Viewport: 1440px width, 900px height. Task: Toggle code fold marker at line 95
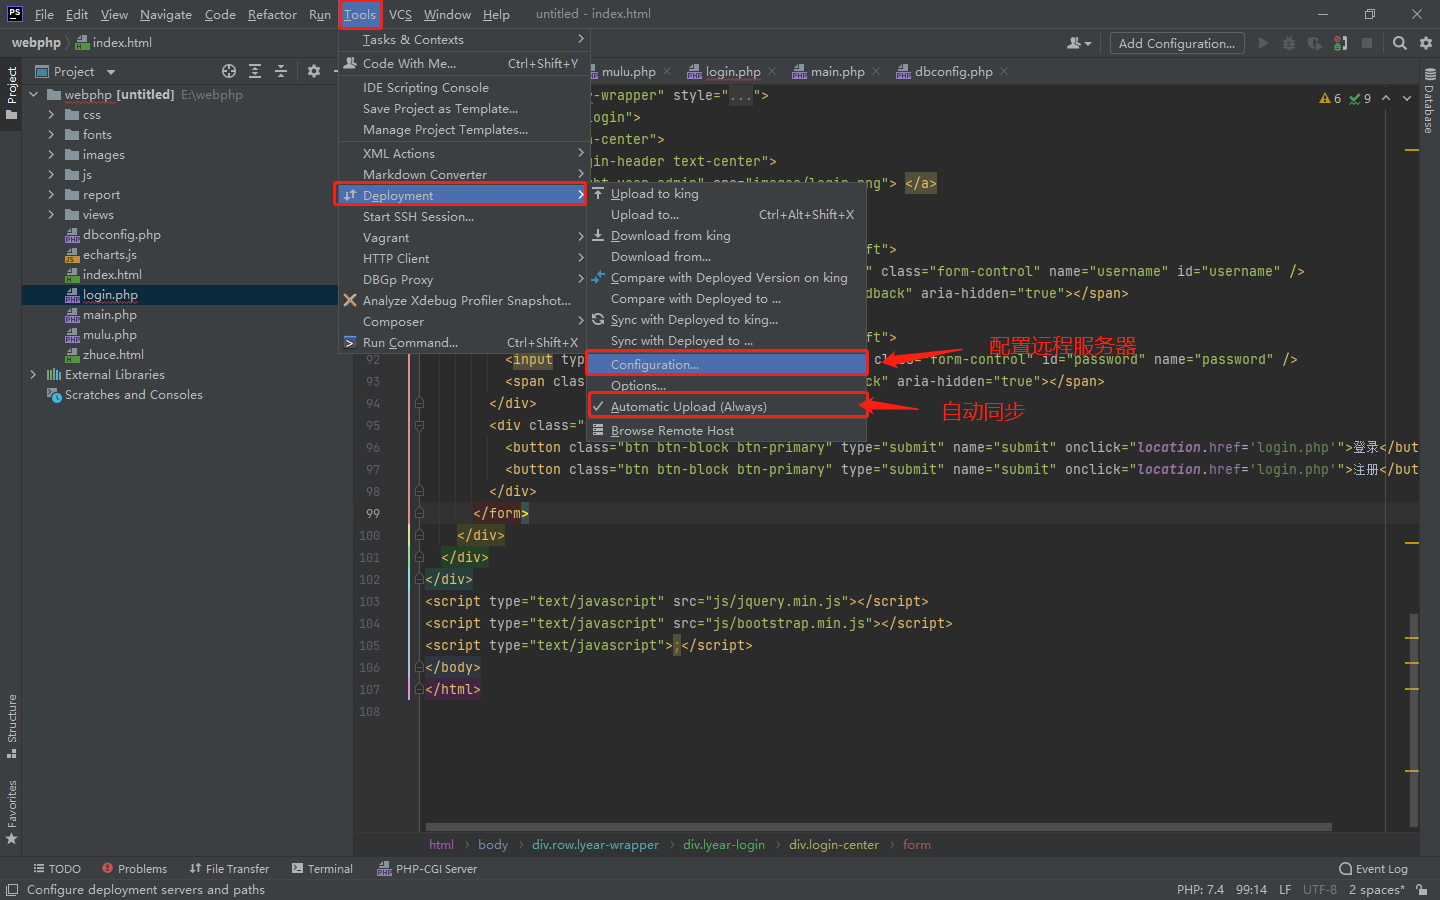coord(419,425)
